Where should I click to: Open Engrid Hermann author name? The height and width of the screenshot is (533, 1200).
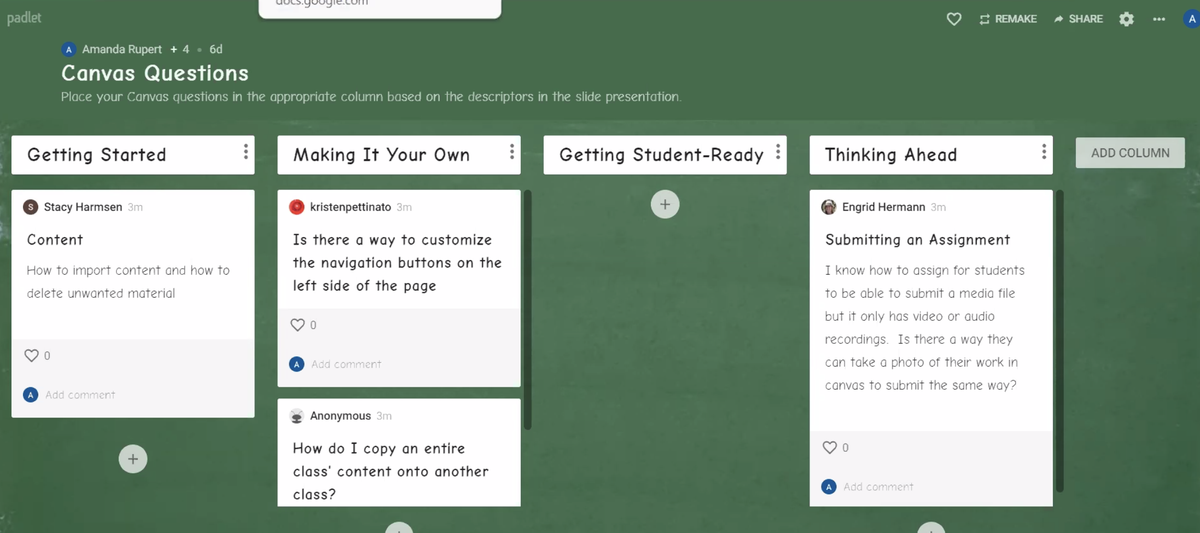884,207
